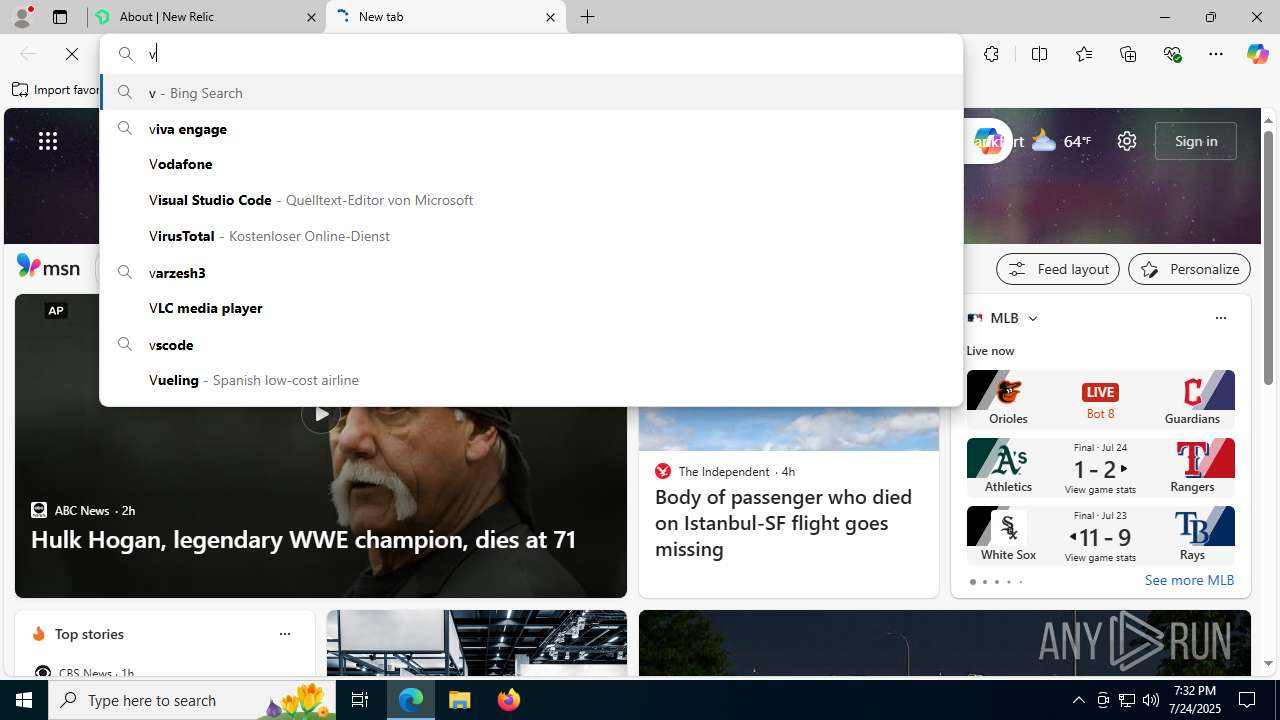This screenshot has height=720, width=1280.
Task: Open Firefox taskbar icon
Action: coord(508,700)
